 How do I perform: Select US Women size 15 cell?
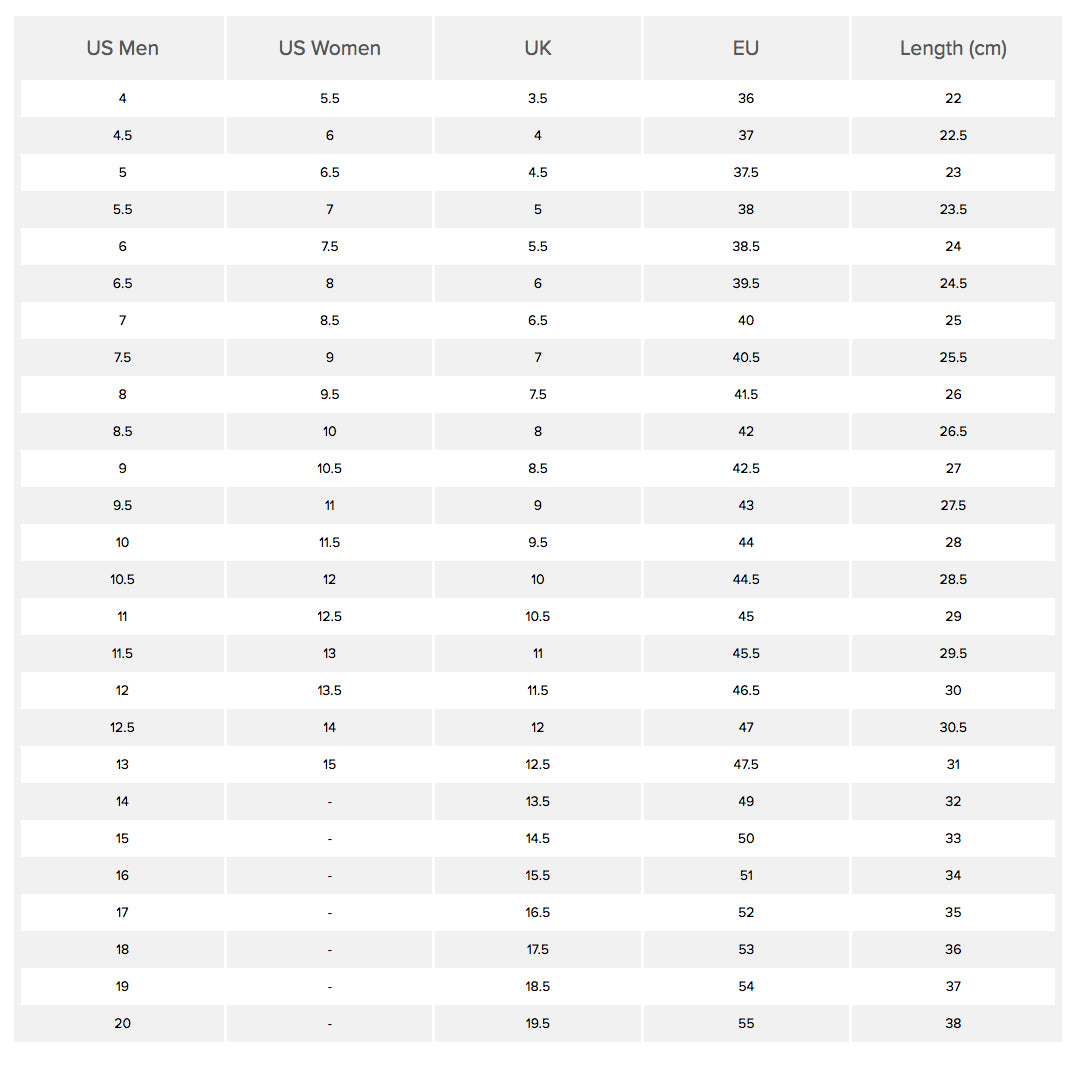[330, 764]
